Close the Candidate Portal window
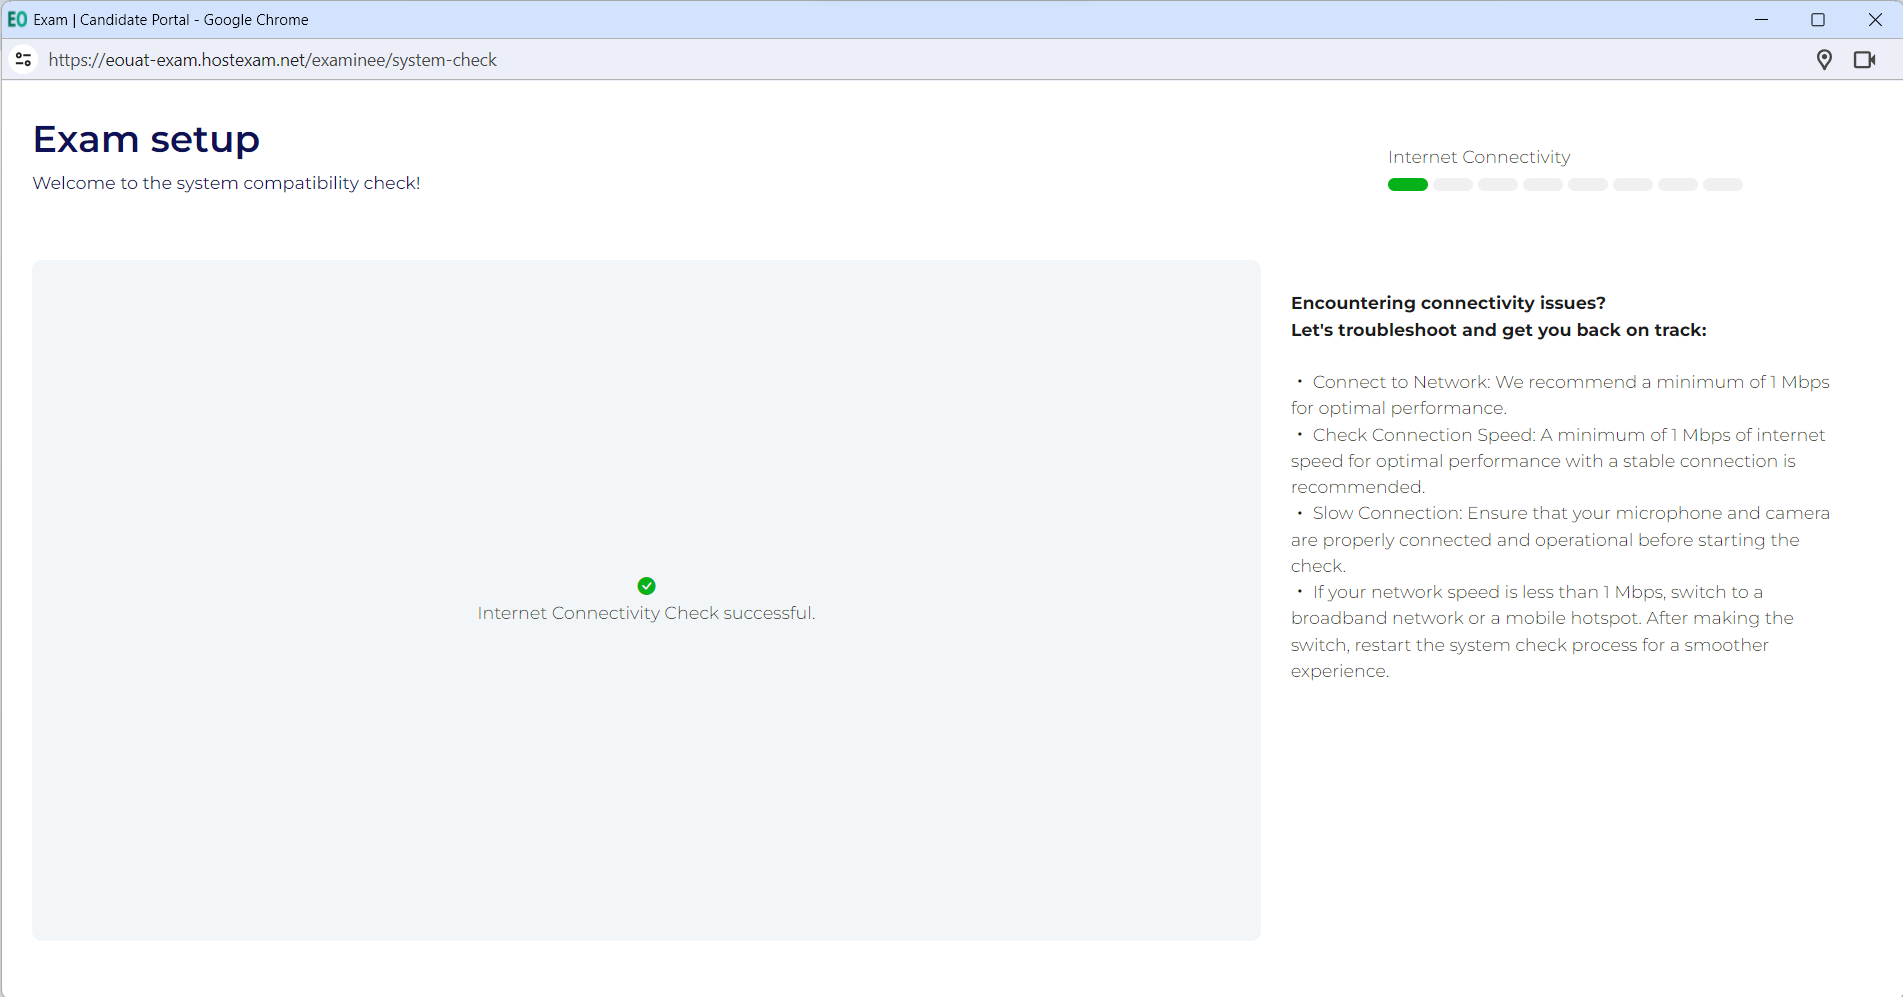This screenshot has width=1903, height=997. coord(1875,20)
